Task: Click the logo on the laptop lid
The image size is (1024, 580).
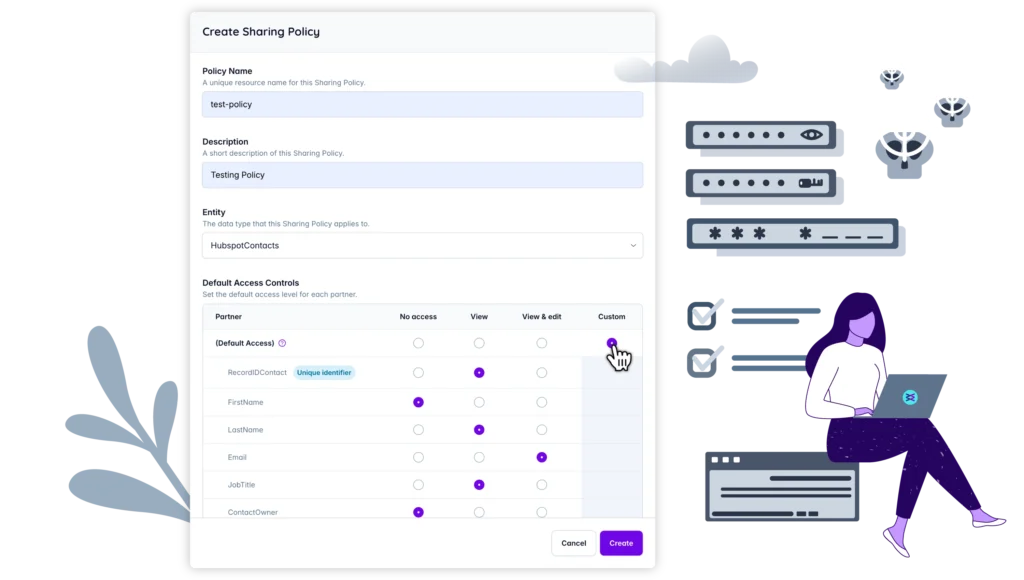Action: click(x=910, y=397)
